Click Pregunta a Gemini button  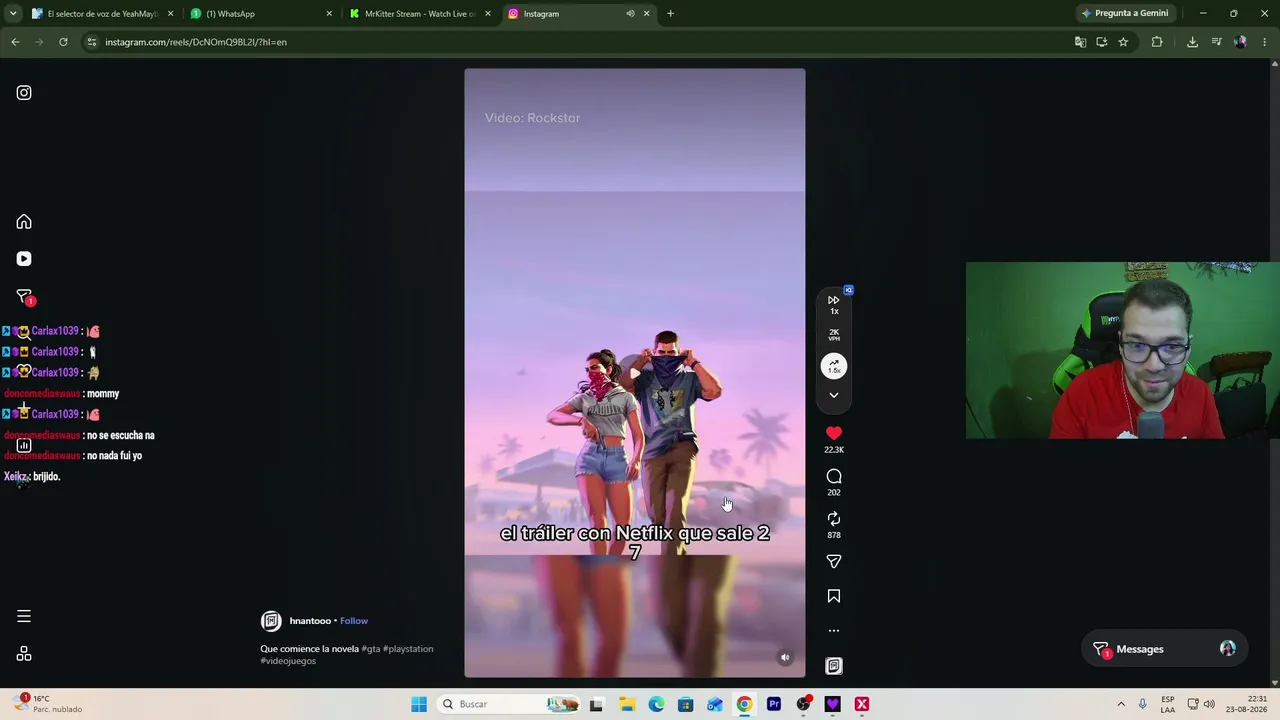click(x=1124, y=14)
